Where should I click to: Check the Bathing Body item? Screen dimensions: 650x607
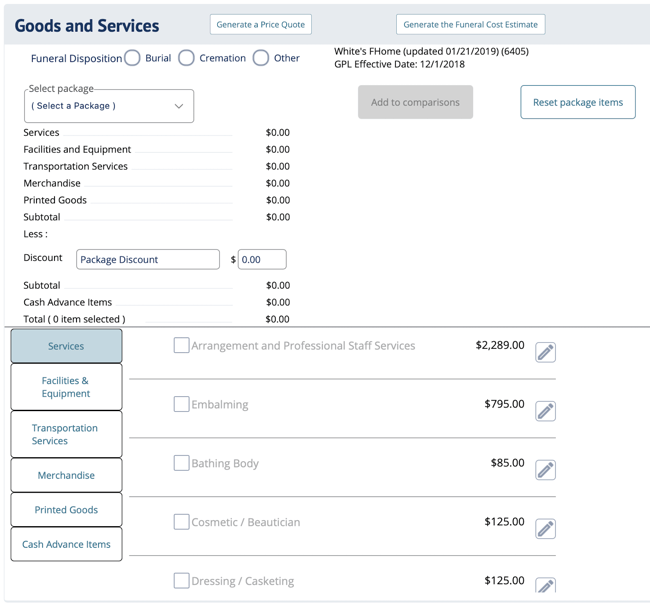(x=181, y=463)
